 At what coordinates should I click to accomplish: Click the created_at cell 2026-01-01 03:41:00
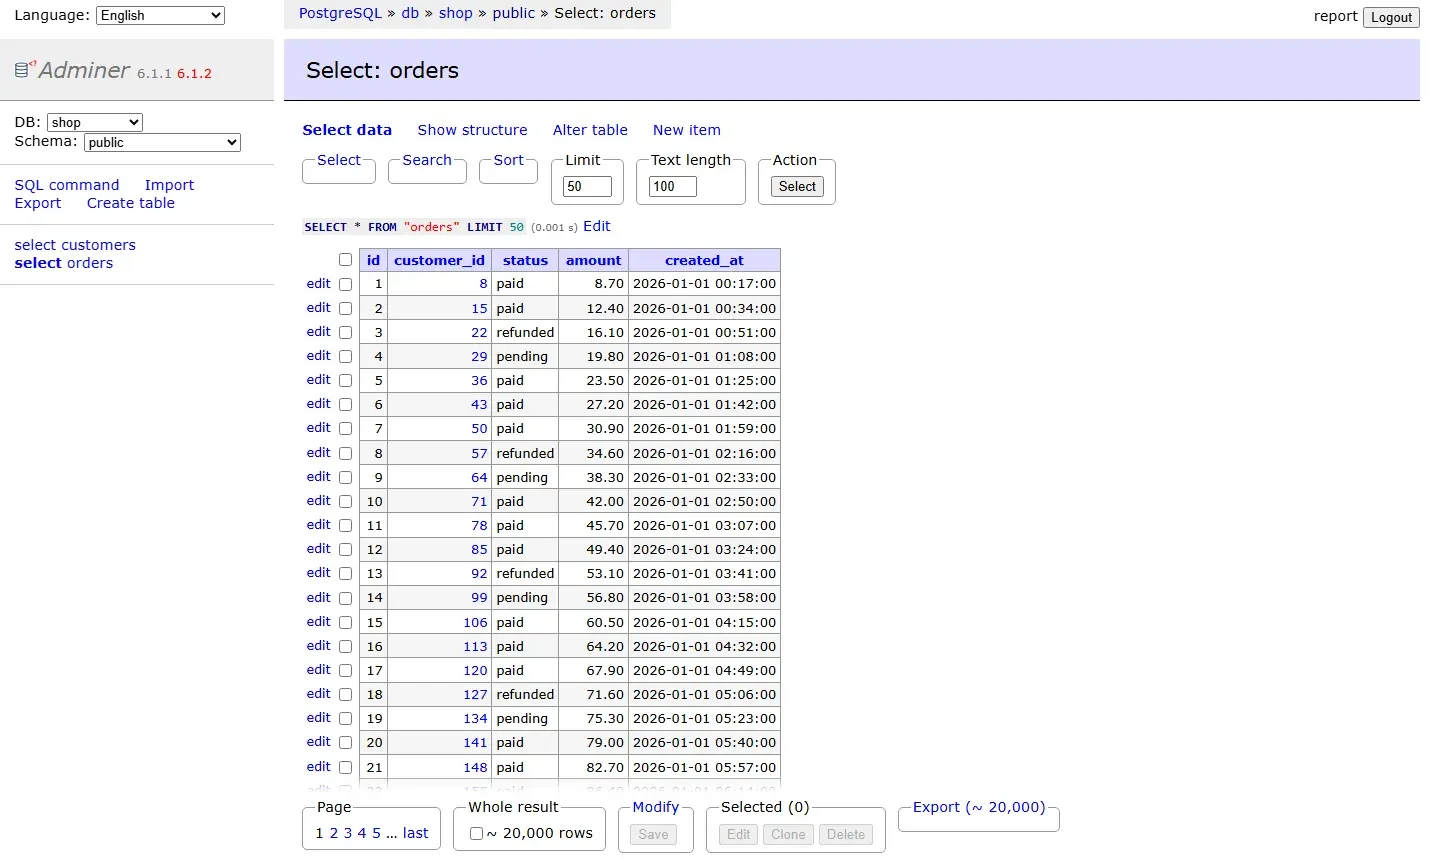tap(705, 574)
